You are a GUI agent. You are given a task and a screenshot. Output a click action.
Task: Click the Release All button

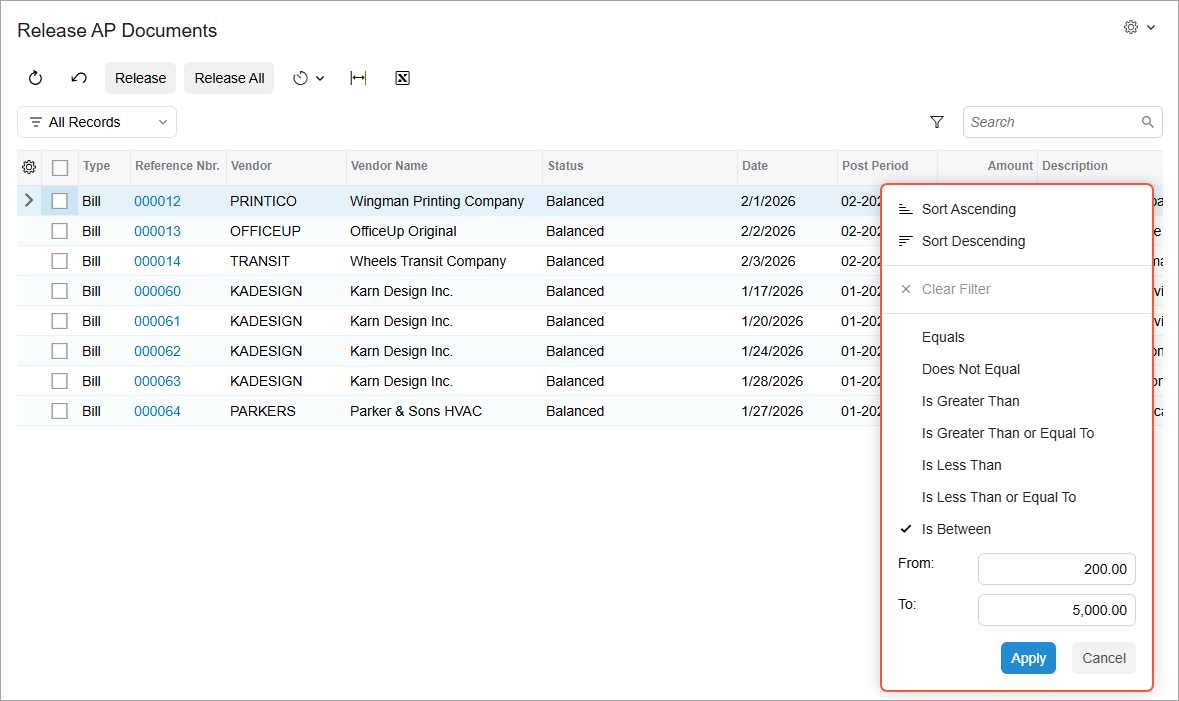(229, 78)
